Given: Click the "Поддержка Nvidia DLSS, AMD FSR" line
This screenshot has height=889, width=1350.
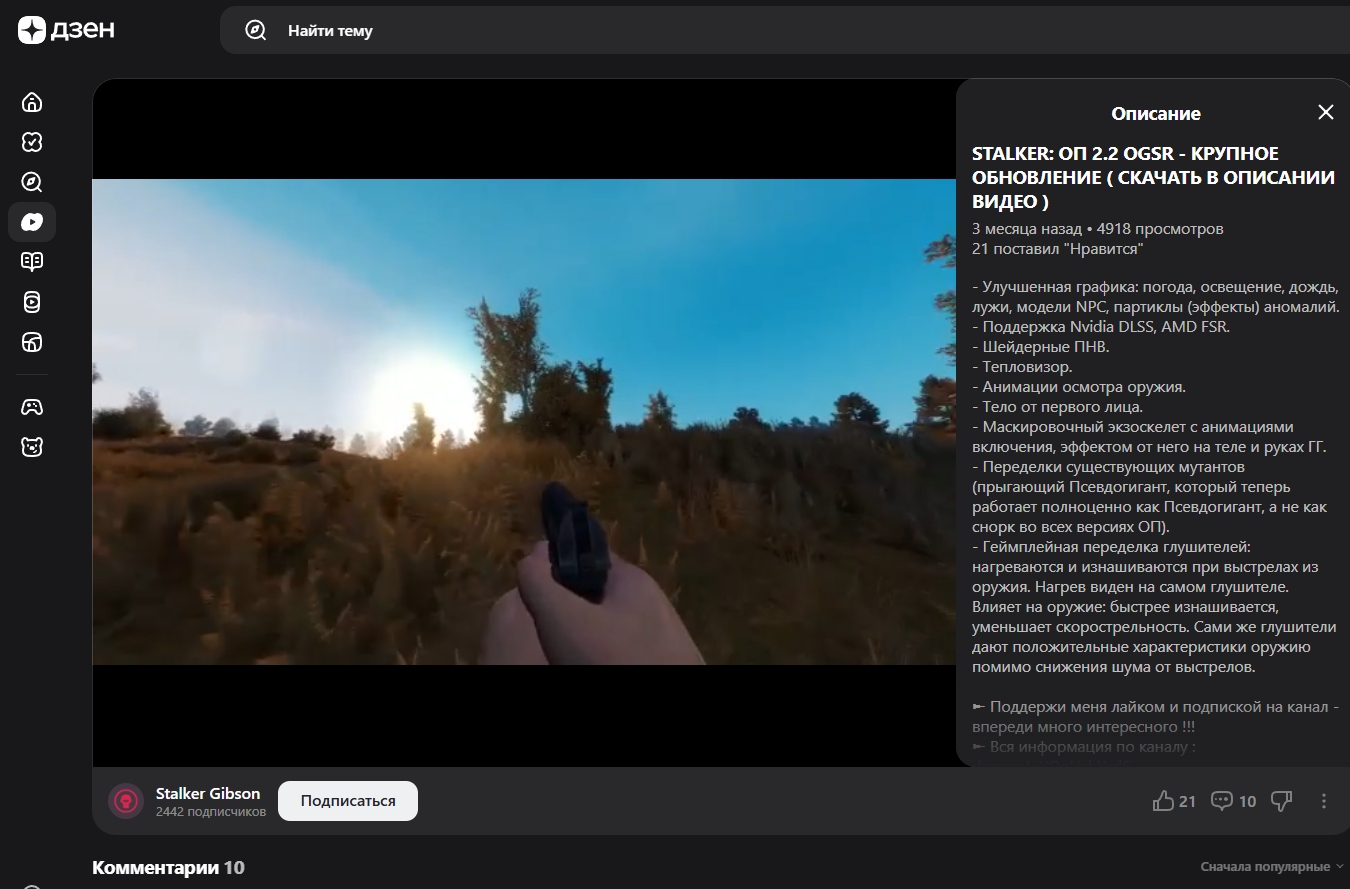Looking at the screenshot, I should pyautogui.click(x=1101, y=327).
